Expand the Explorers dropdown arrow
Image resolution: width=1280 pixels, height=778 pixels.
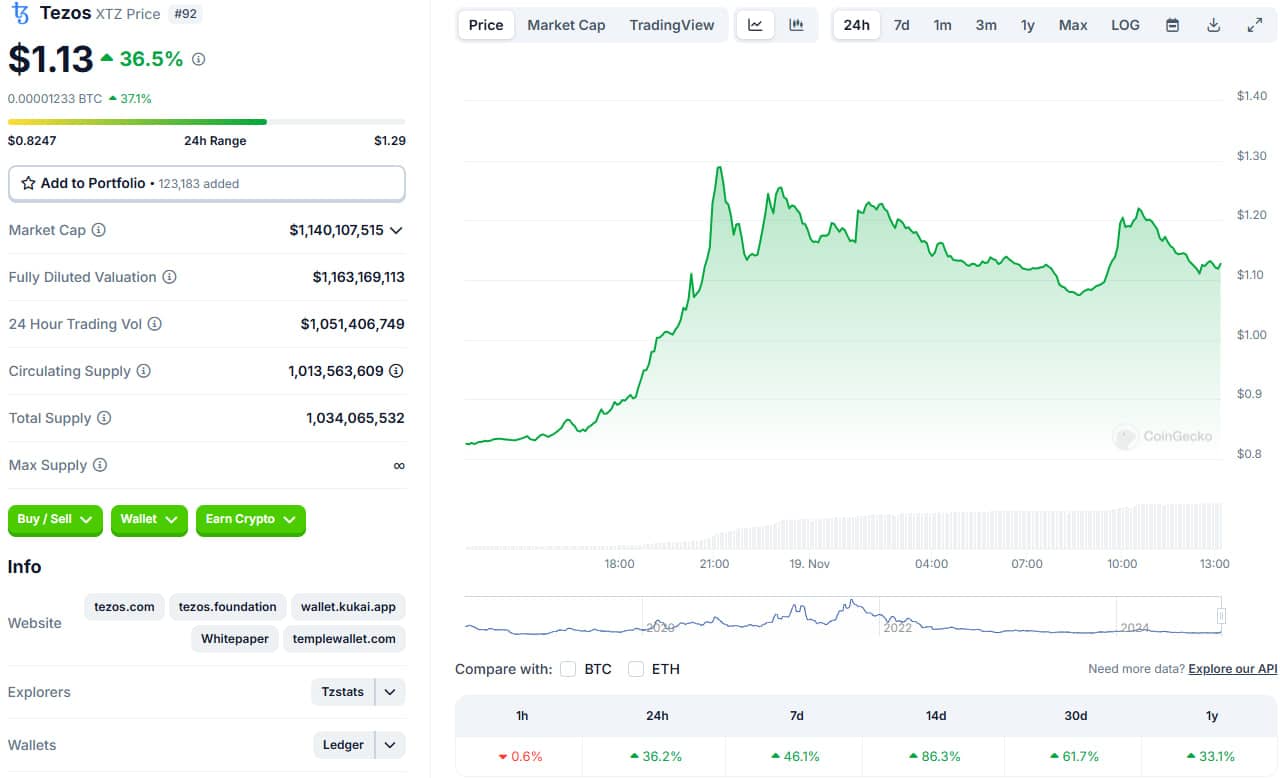pyautogui.click(x=390, y=692)
